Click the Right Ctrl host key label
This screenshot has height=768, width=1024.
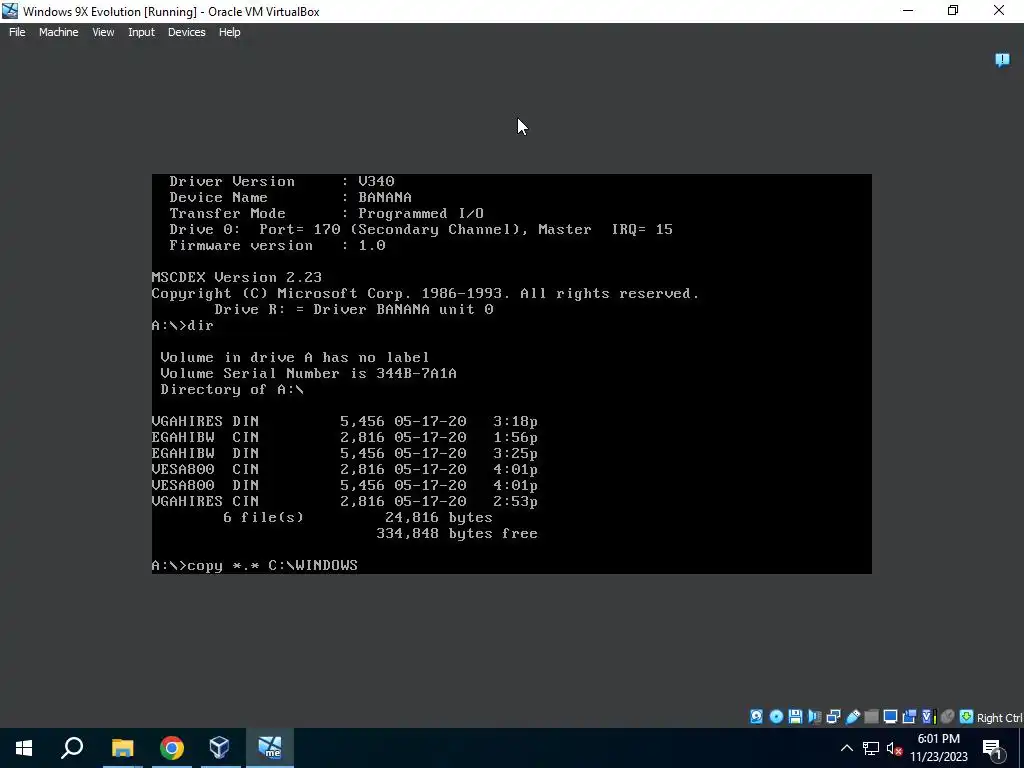[x=999, y=718]
